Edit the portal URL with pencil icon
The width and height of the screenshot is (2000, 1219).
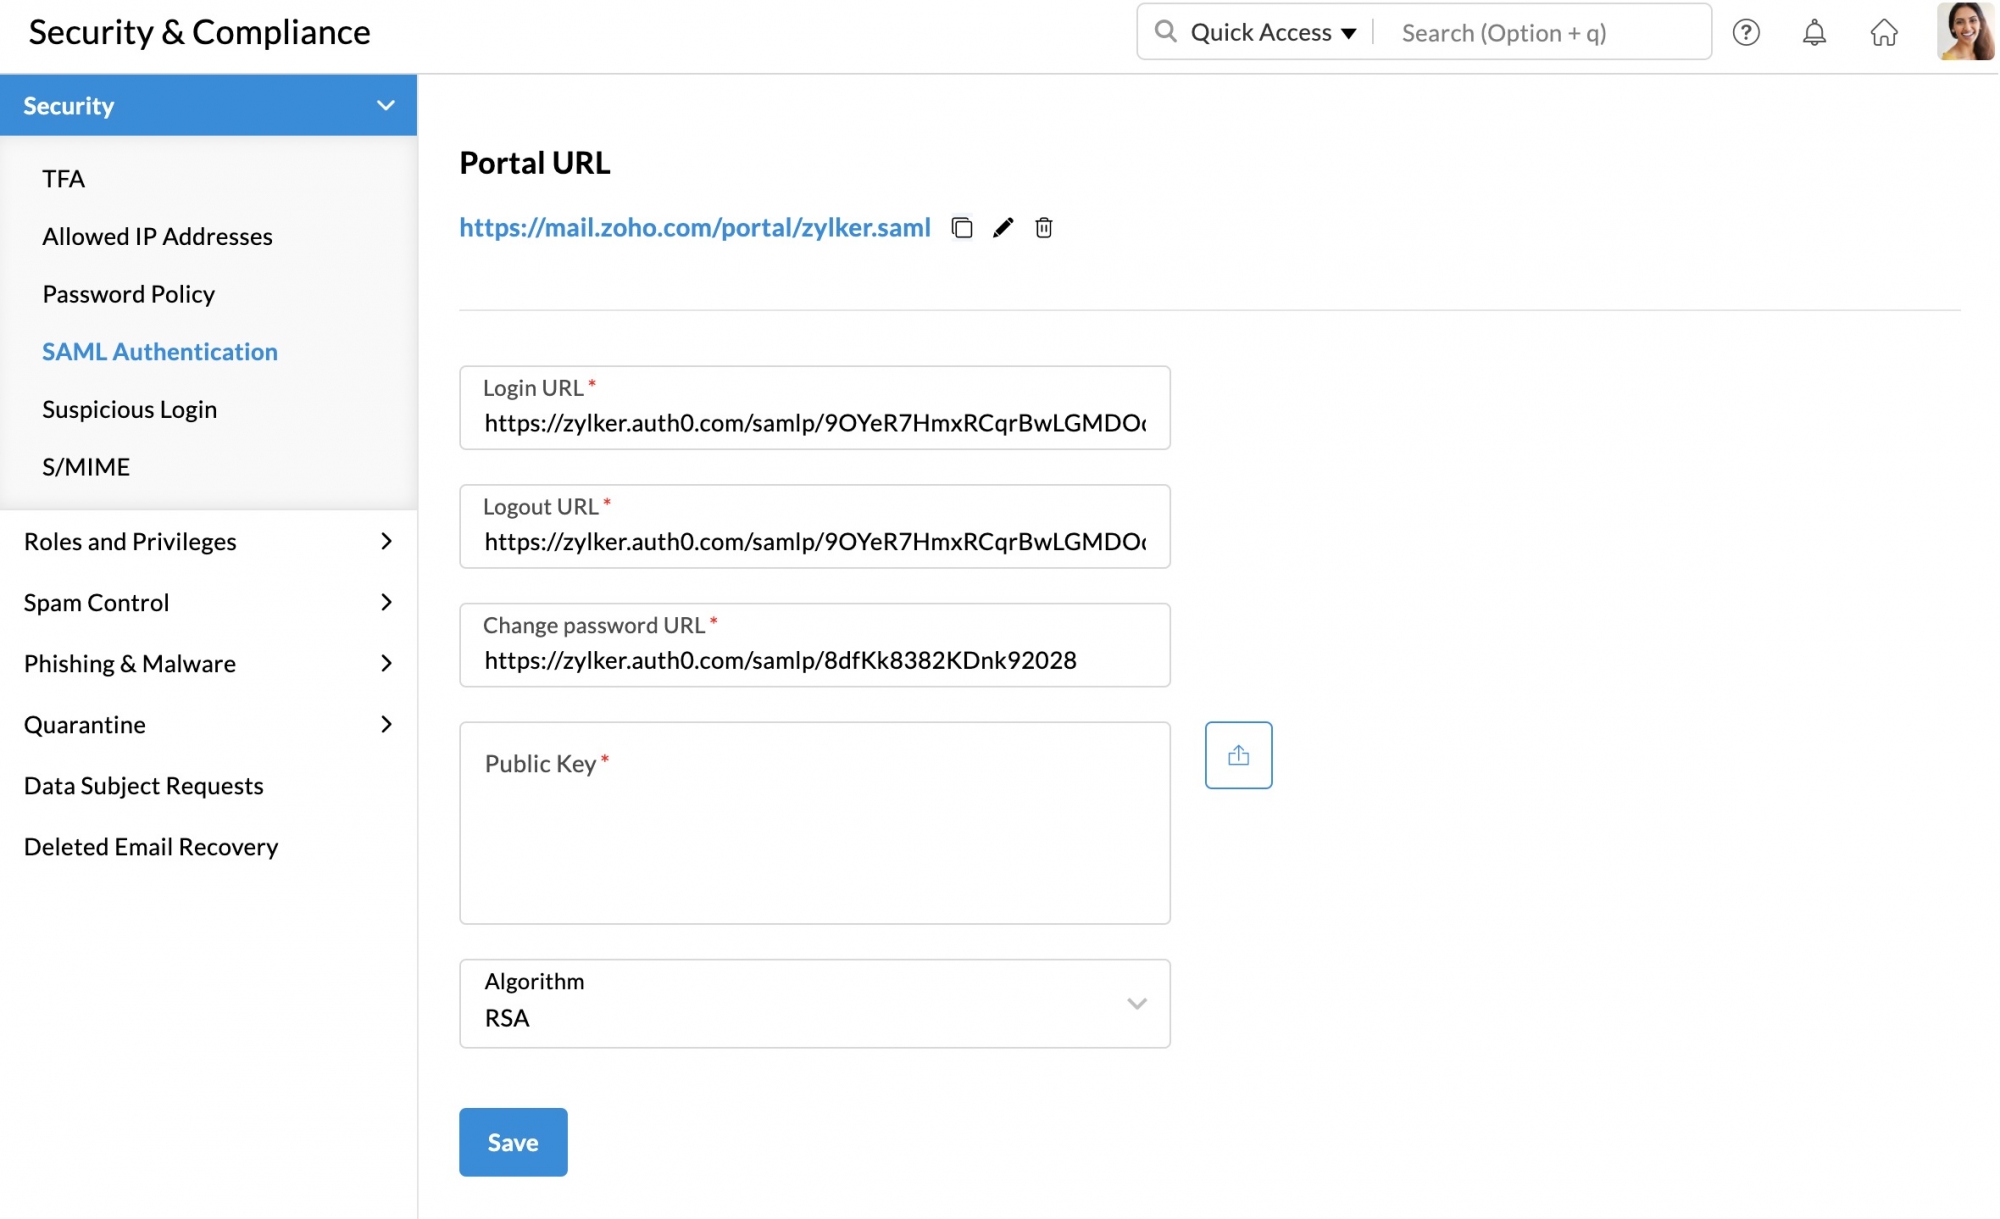point(1003,228)
